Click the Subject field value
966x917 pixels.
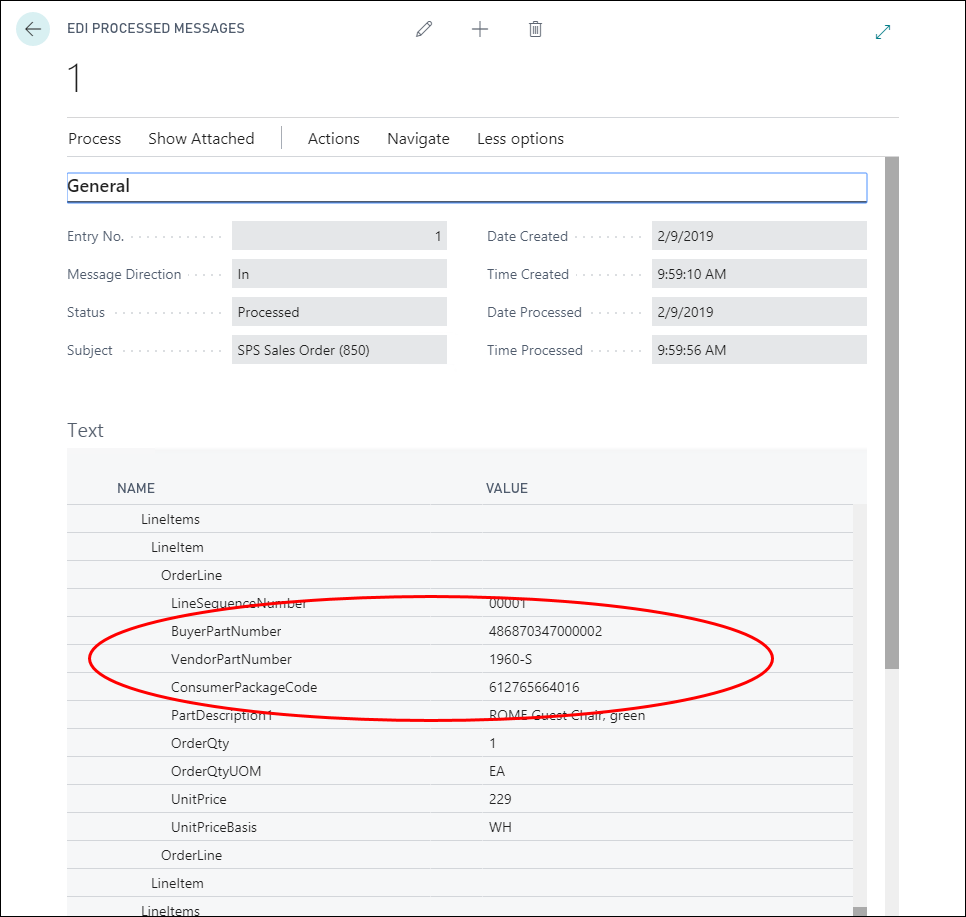tap(338, 350)
